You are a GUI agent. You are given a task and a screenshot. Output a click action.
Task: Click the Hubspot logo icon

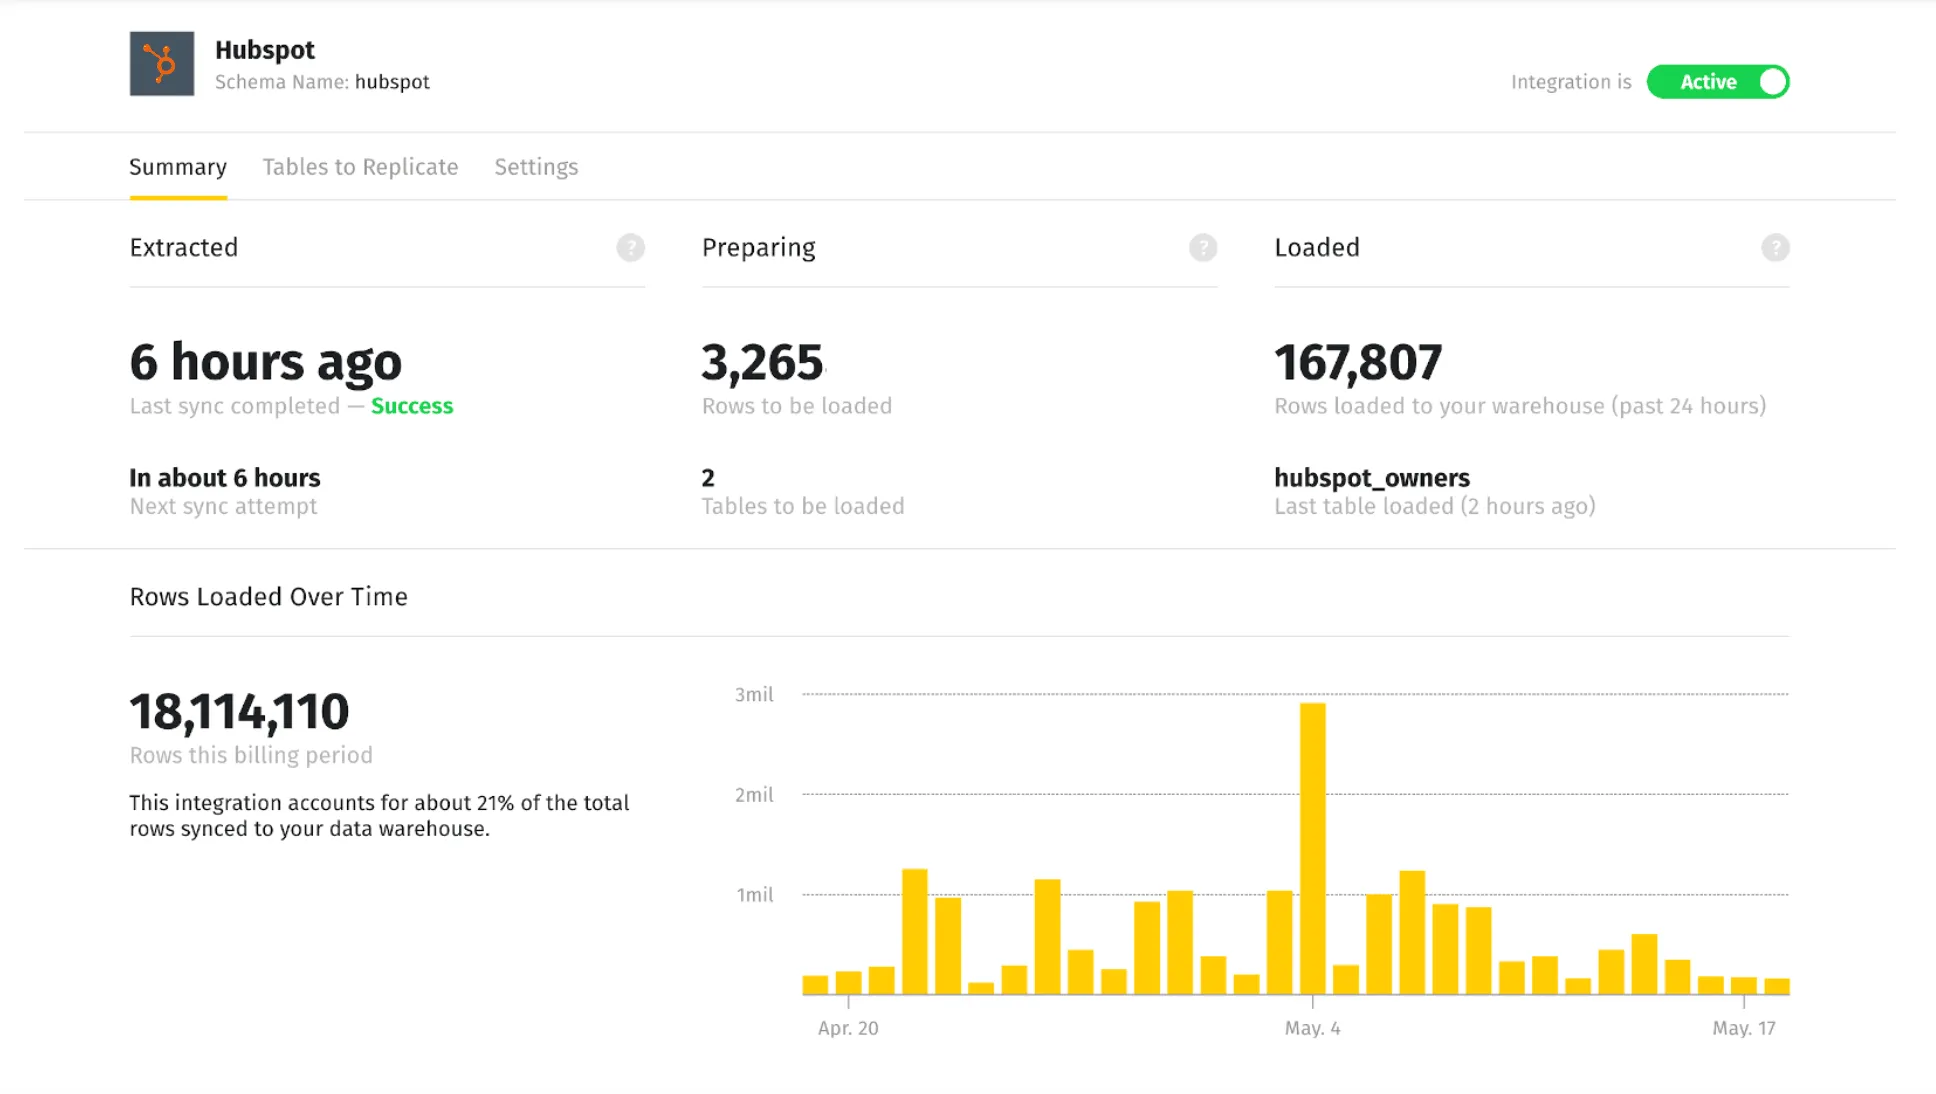(x=161, y=64)
